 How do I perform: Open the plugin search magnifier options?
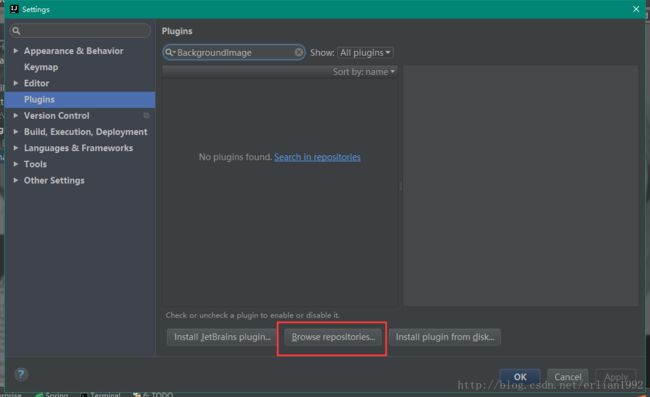170,52
